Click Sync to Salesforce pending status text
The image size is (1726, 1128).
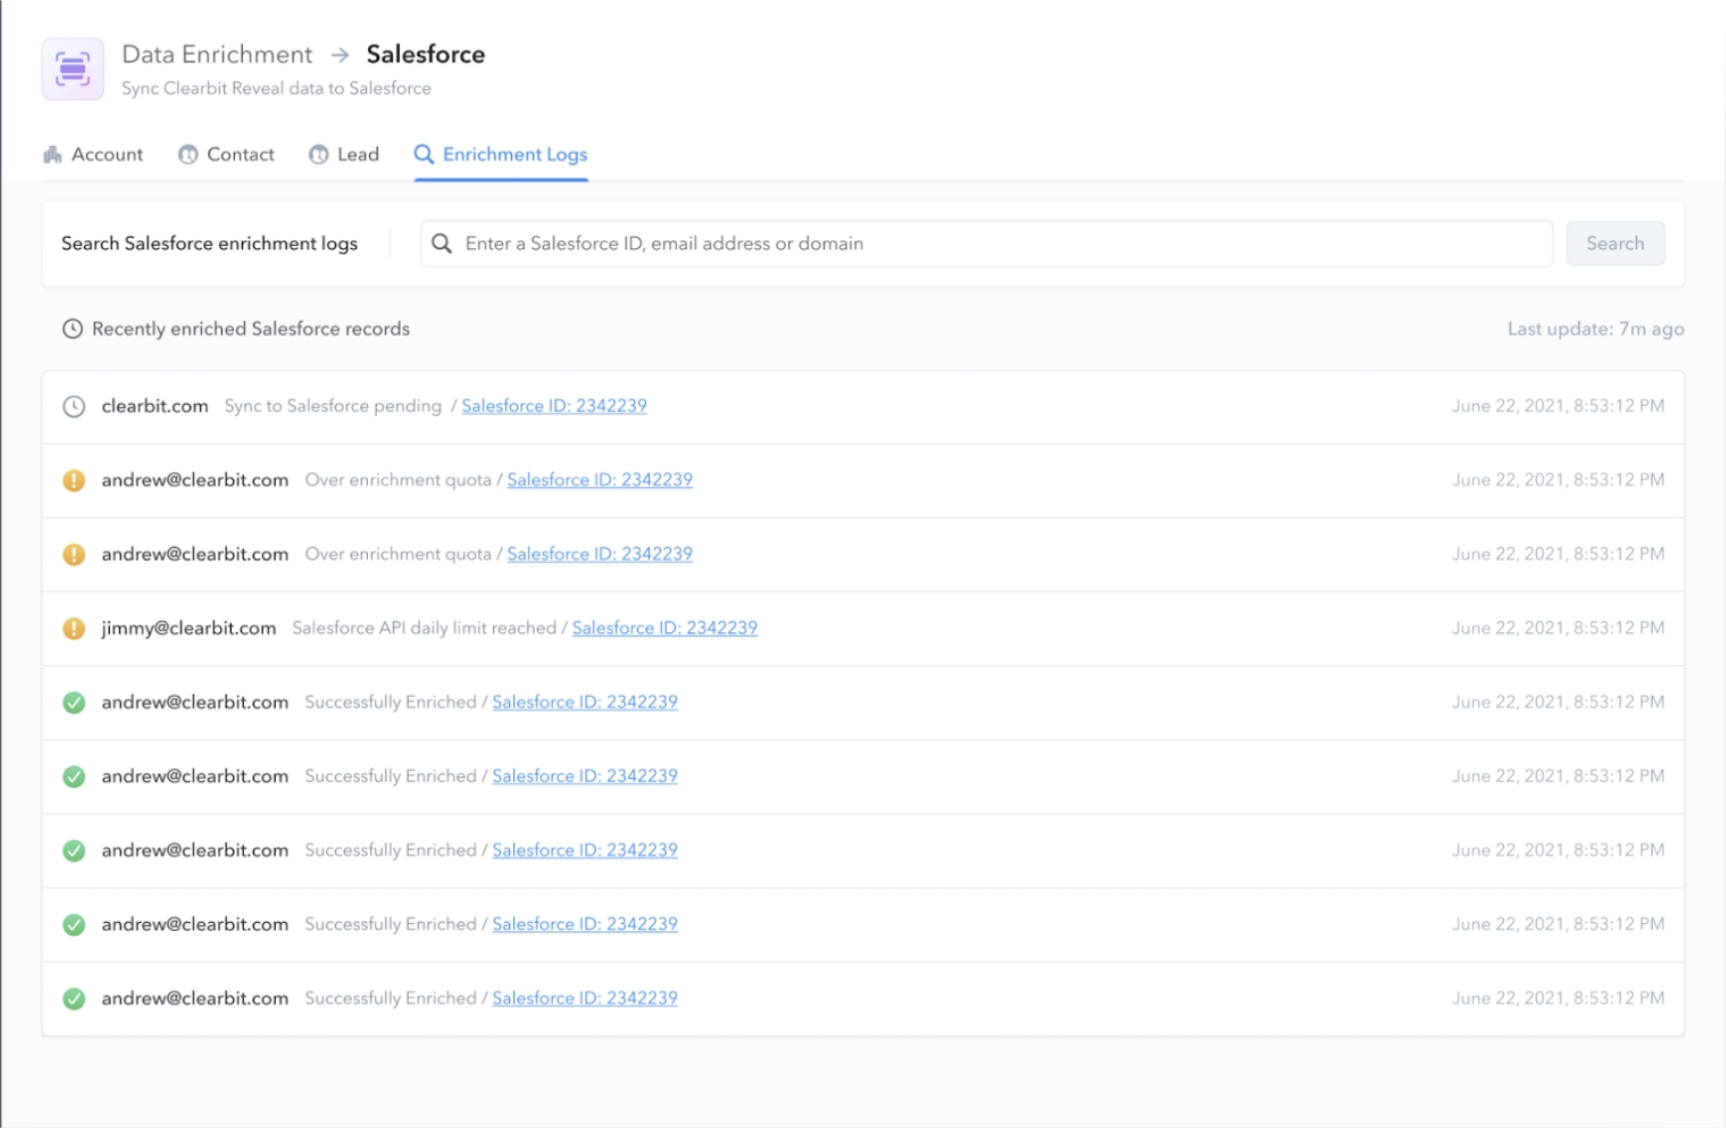tap(333, 406)
